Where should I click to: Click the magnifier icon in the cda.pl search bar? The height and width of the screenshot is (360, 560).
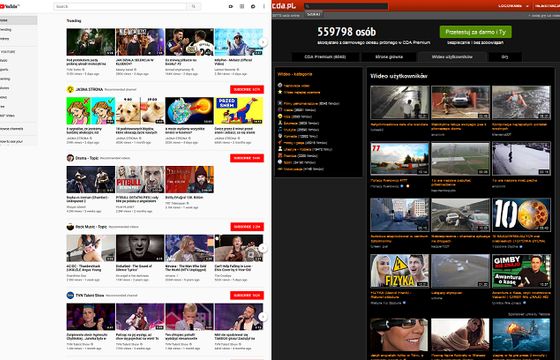[308, 6]
